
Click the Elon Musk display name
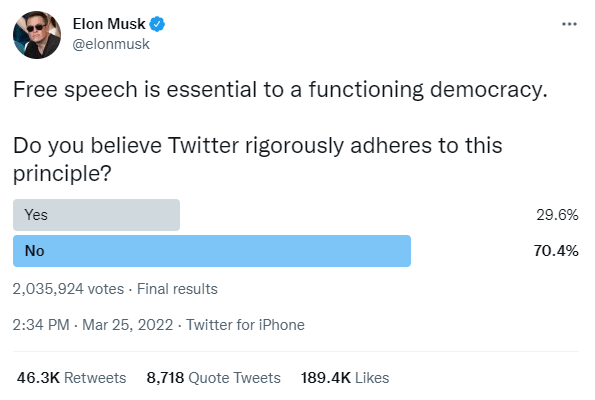coord(109,24)
